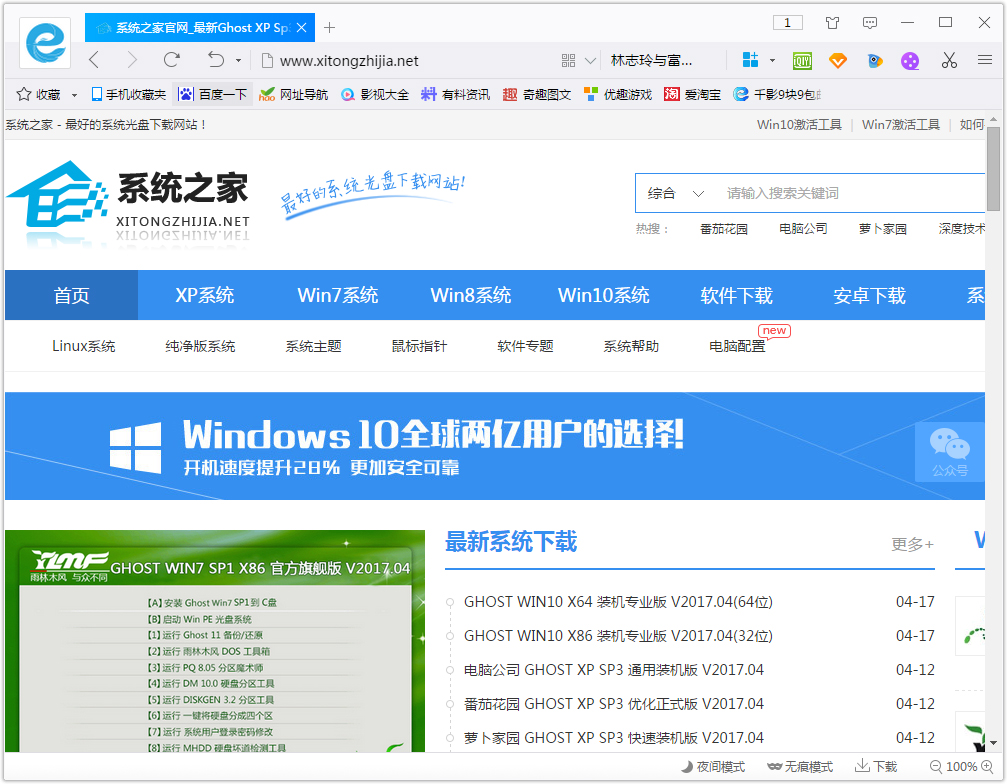The height and width of the screenshot is (784, 1007).
Task: Click the search keyword input field
Action: pos(850,193)
